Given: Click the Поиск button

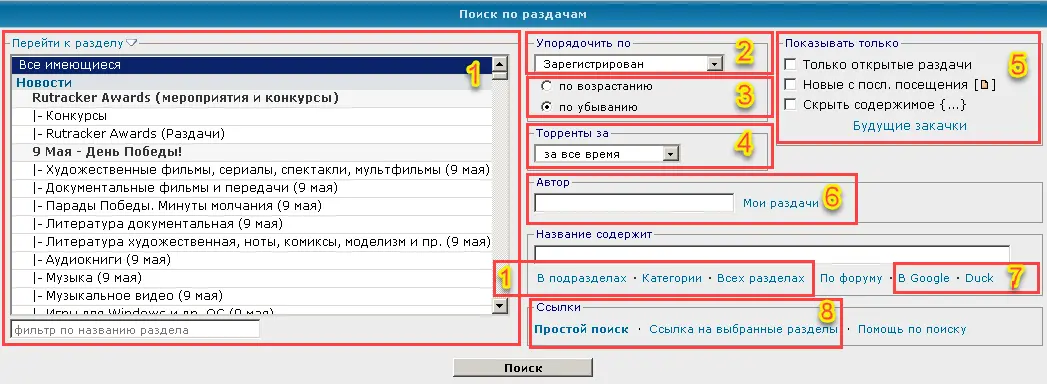Looking at the screenshot, I should (523, 368).
